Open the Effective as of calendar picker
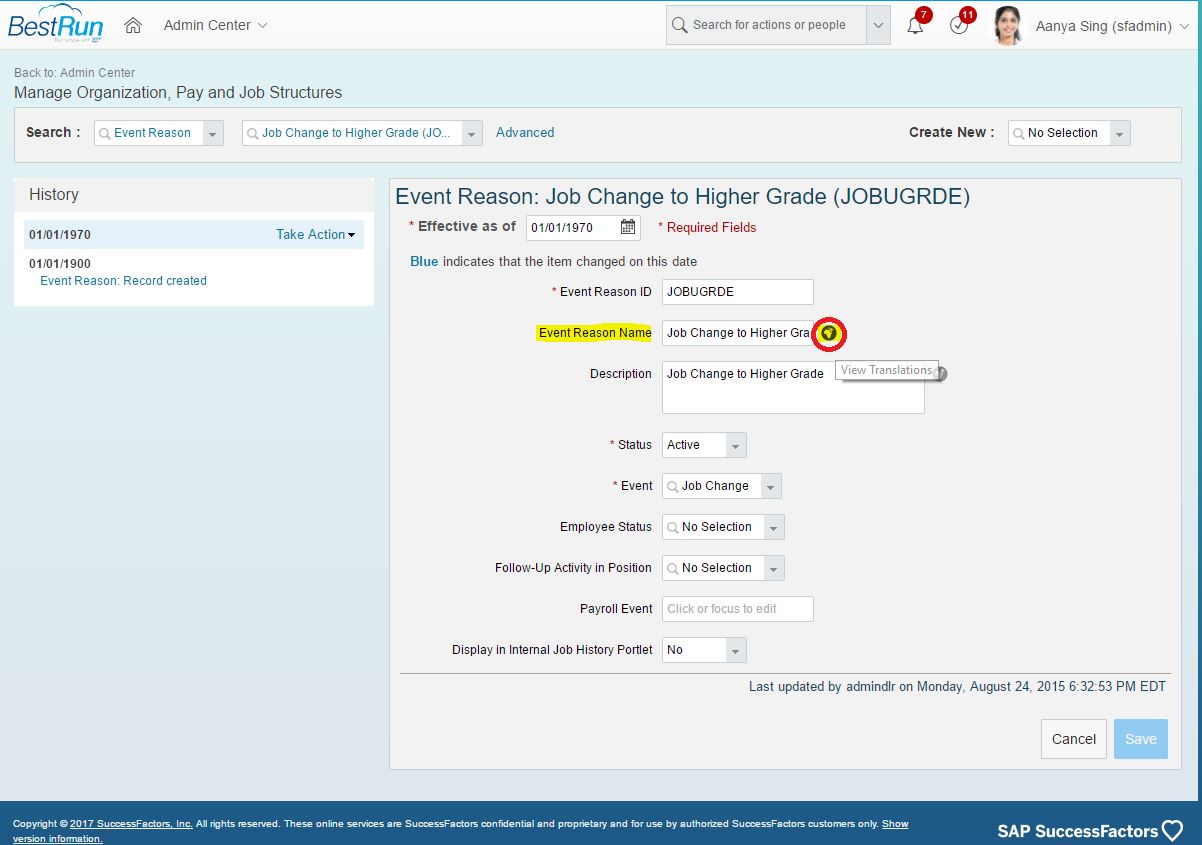 [628, 227]
